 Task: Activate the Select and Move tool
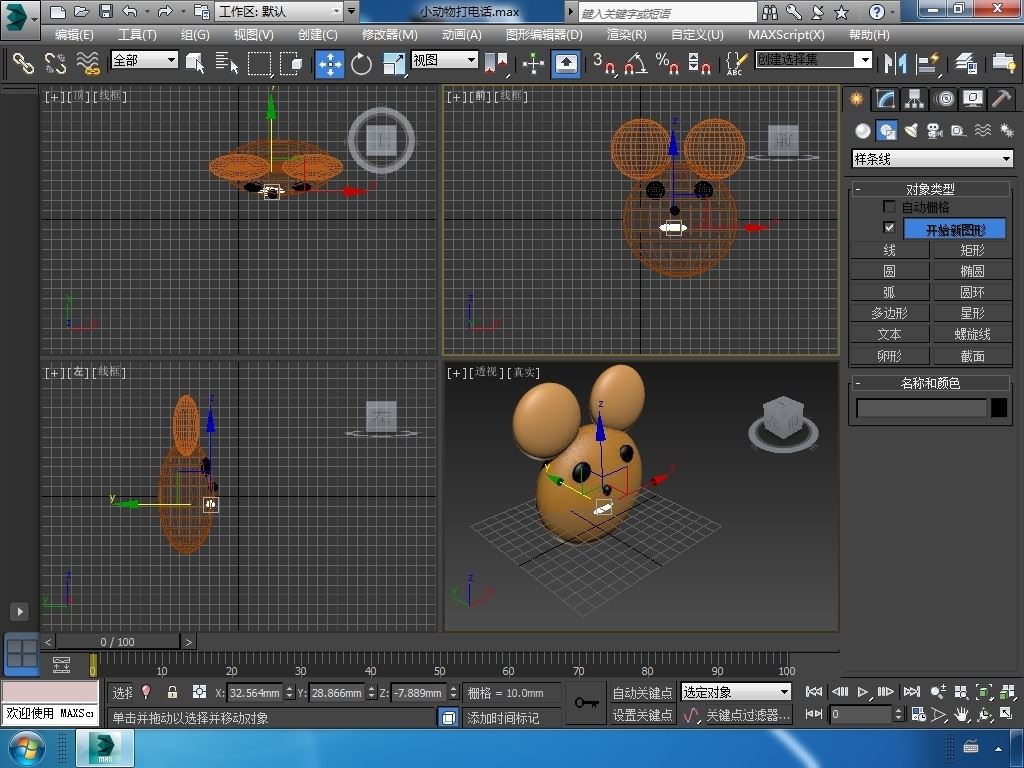330,63
